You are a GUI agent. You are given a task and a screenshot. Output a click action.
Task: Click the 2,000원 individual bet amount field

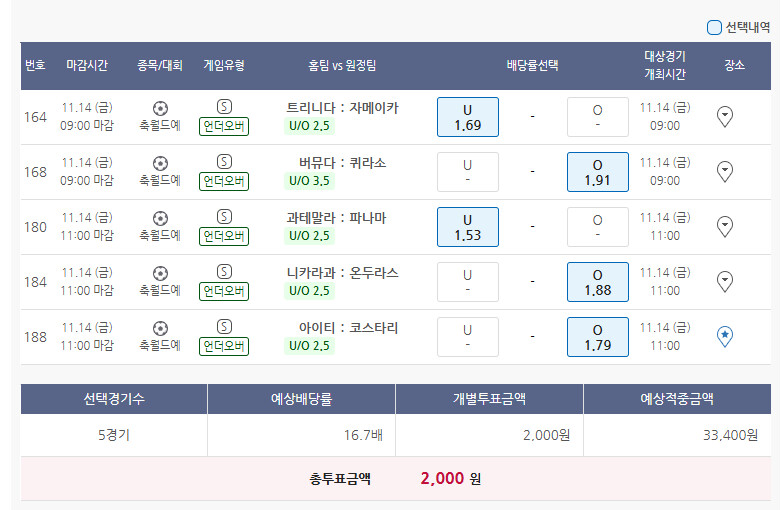(490, 435)
